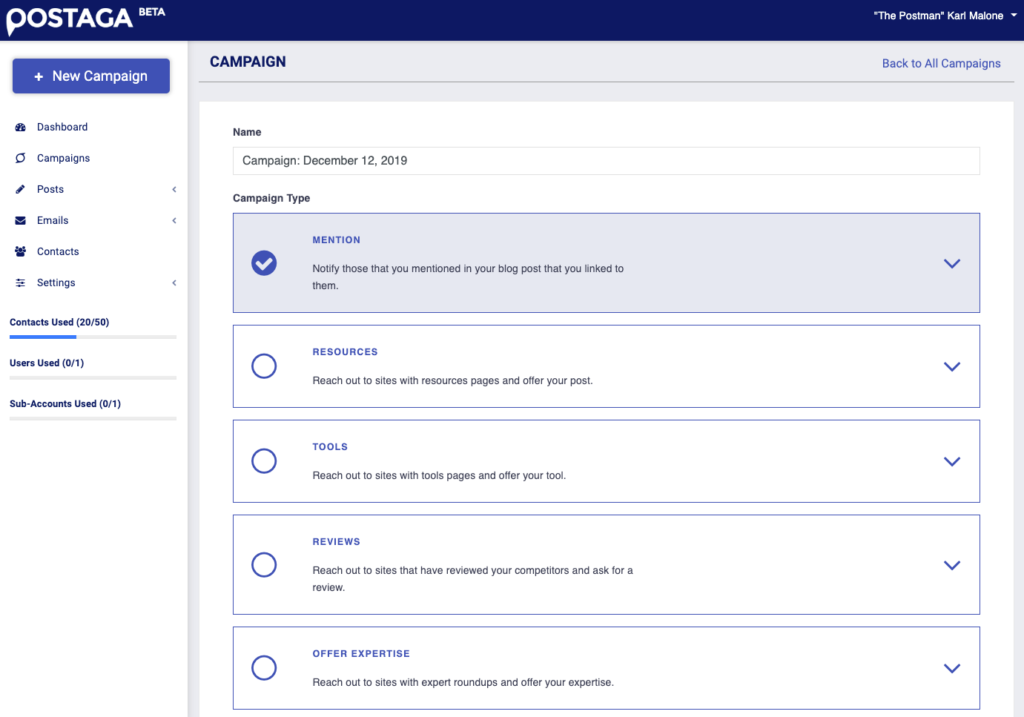Select the Reviews campaign type radio
The height and width of the screenshot is (717, 1024).
tap(263, 565)
